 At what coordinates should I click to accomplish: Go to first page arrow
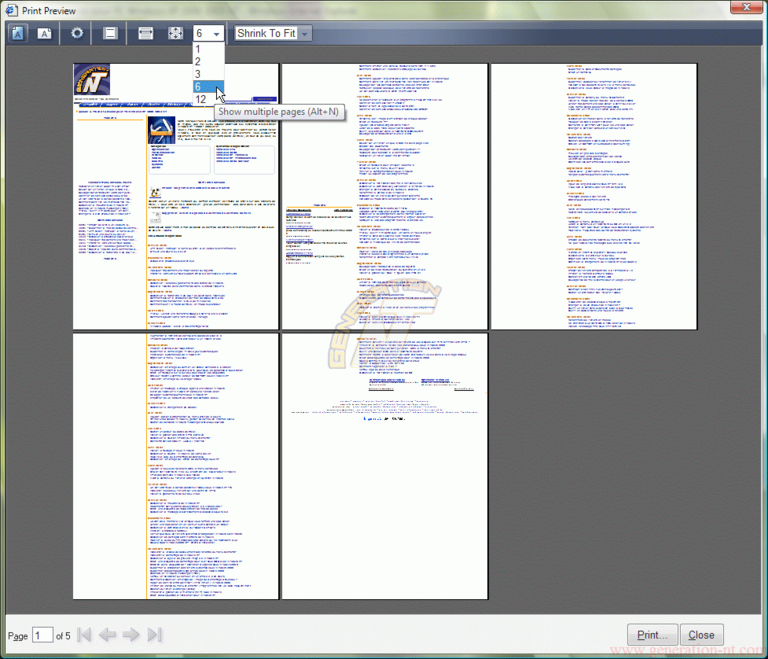pos(84,635)
